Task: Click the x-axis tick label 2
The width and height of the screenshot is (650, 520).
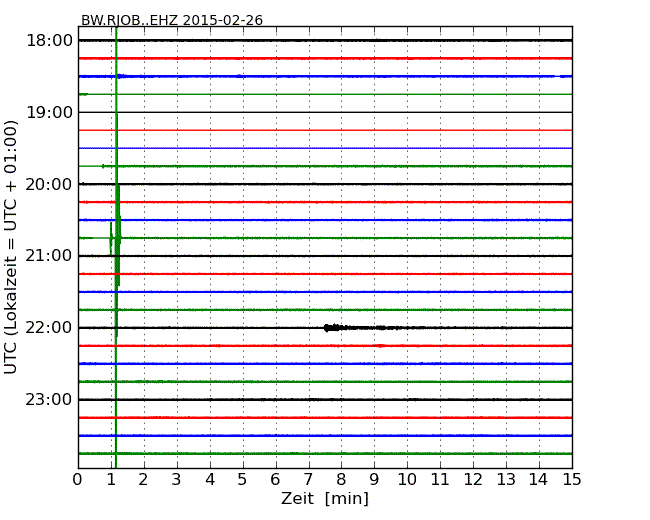Action: pos(143,480)
